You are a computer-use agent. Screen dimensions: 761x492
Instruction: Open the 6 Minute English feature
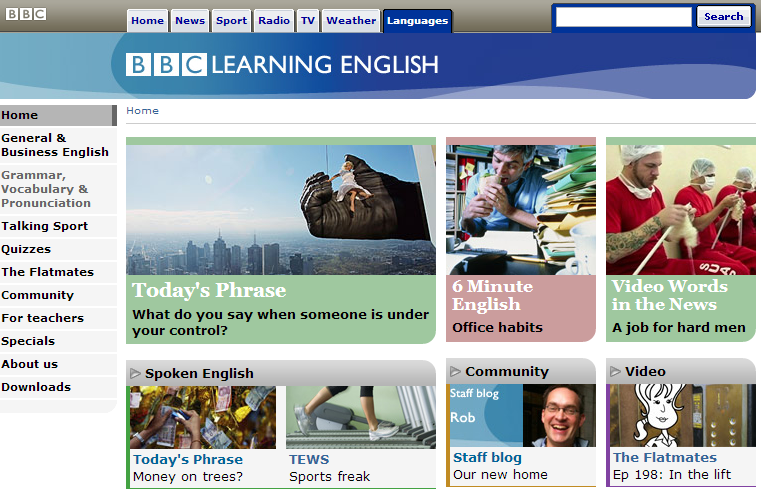point(492,295)
